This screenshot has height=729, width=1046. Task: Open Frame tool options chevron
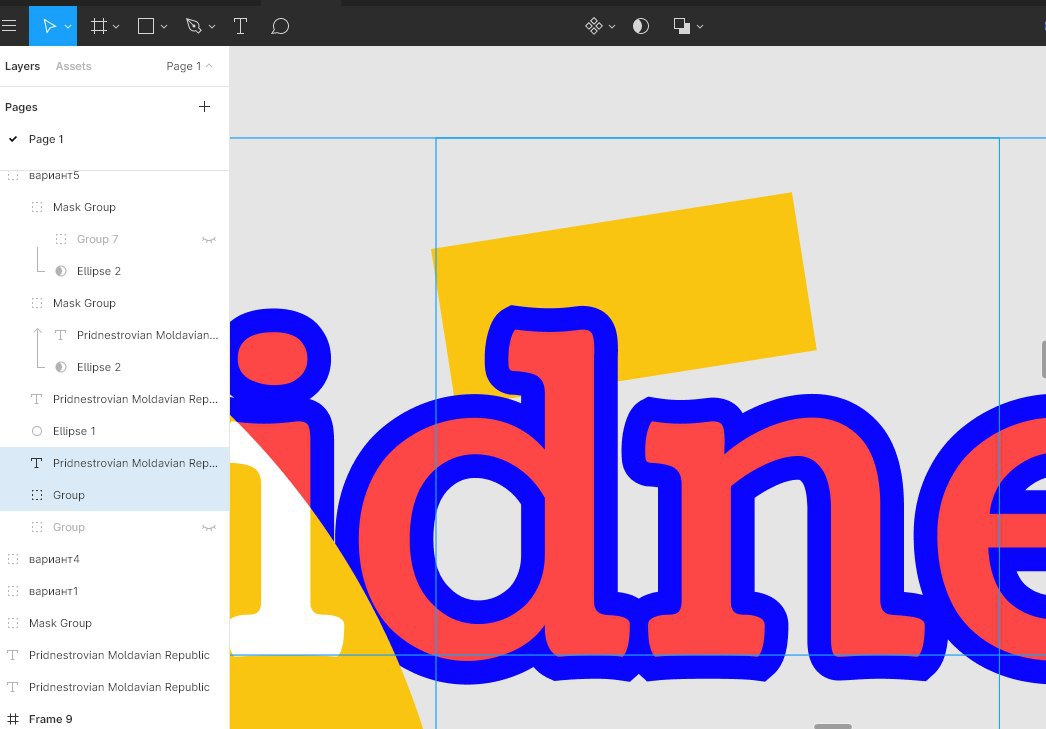(116, 27)
